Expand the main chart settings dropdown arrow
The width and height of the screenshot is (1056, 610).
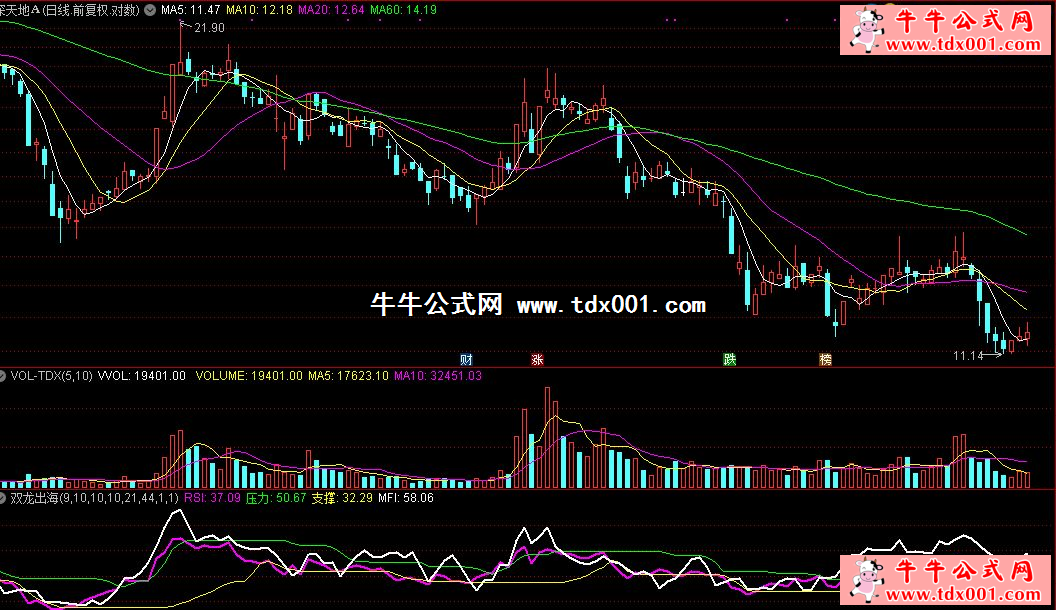(x=150, y=10)
